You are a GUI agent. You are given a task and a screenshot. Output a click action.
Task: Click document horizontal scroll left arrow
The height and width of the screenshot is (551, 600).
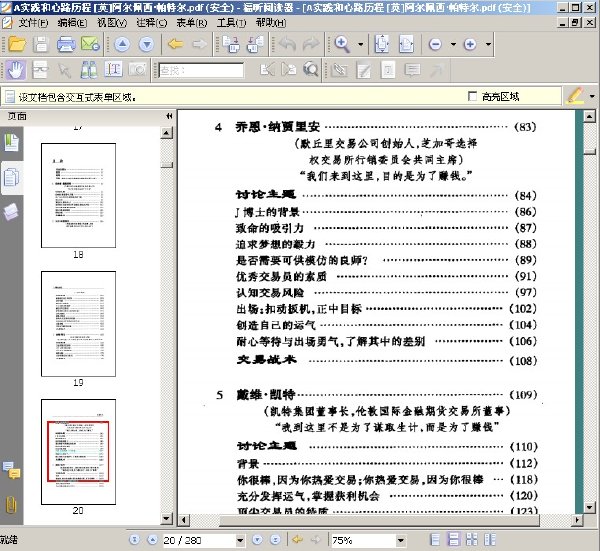(x=184, y=520)
